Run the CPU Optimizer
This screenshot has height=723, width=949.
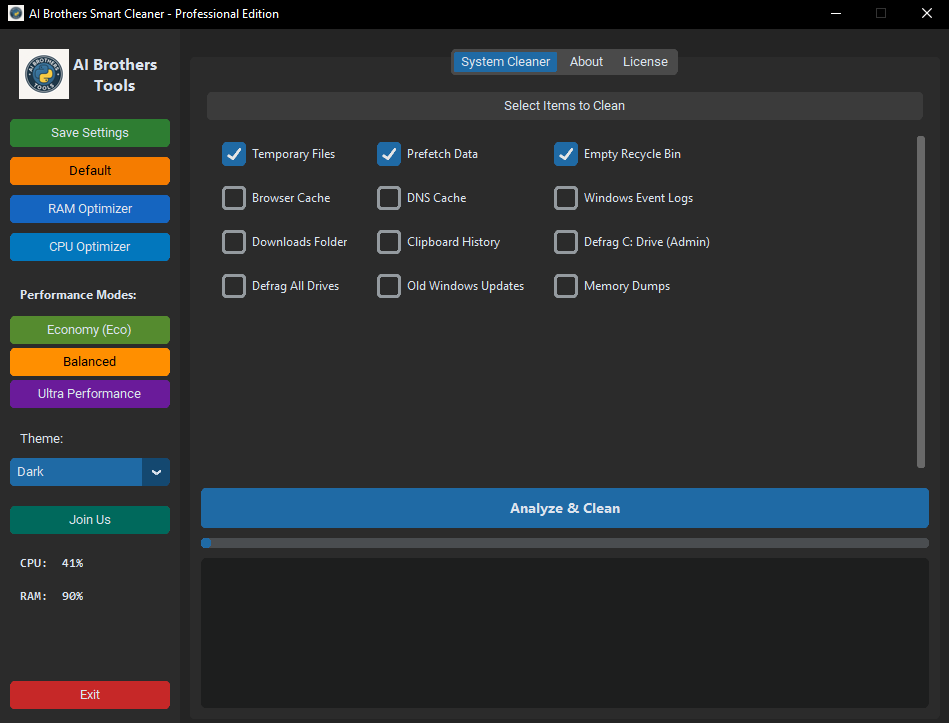click(90, 247)
